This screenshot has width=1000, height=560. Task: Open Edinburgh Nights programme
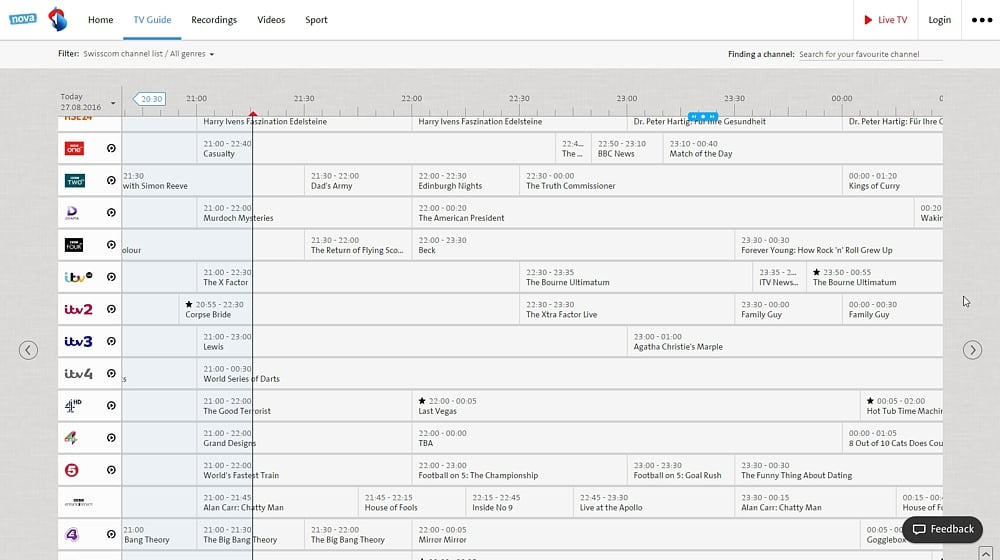[466, 181]
